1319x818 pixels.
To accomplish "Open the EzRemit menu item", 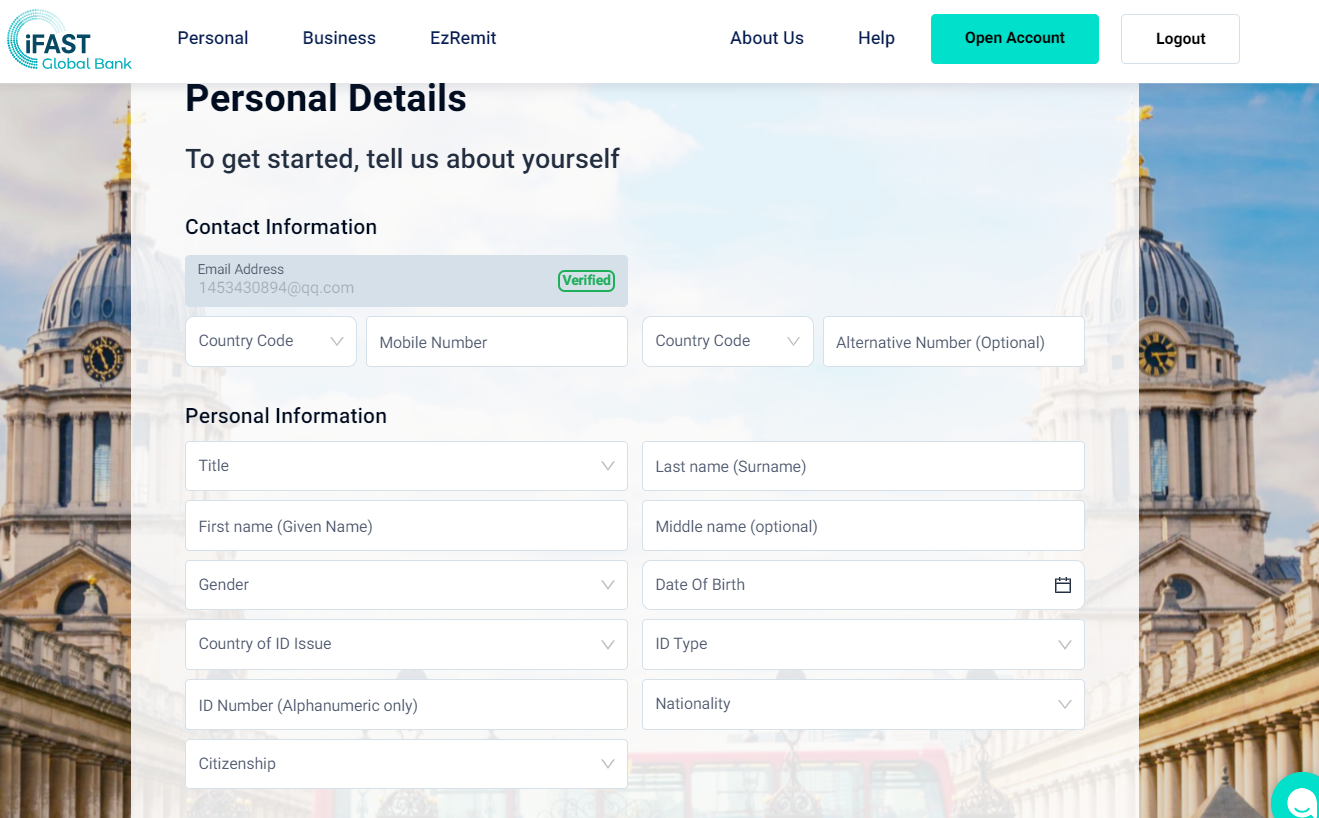I will pos(463,38).
